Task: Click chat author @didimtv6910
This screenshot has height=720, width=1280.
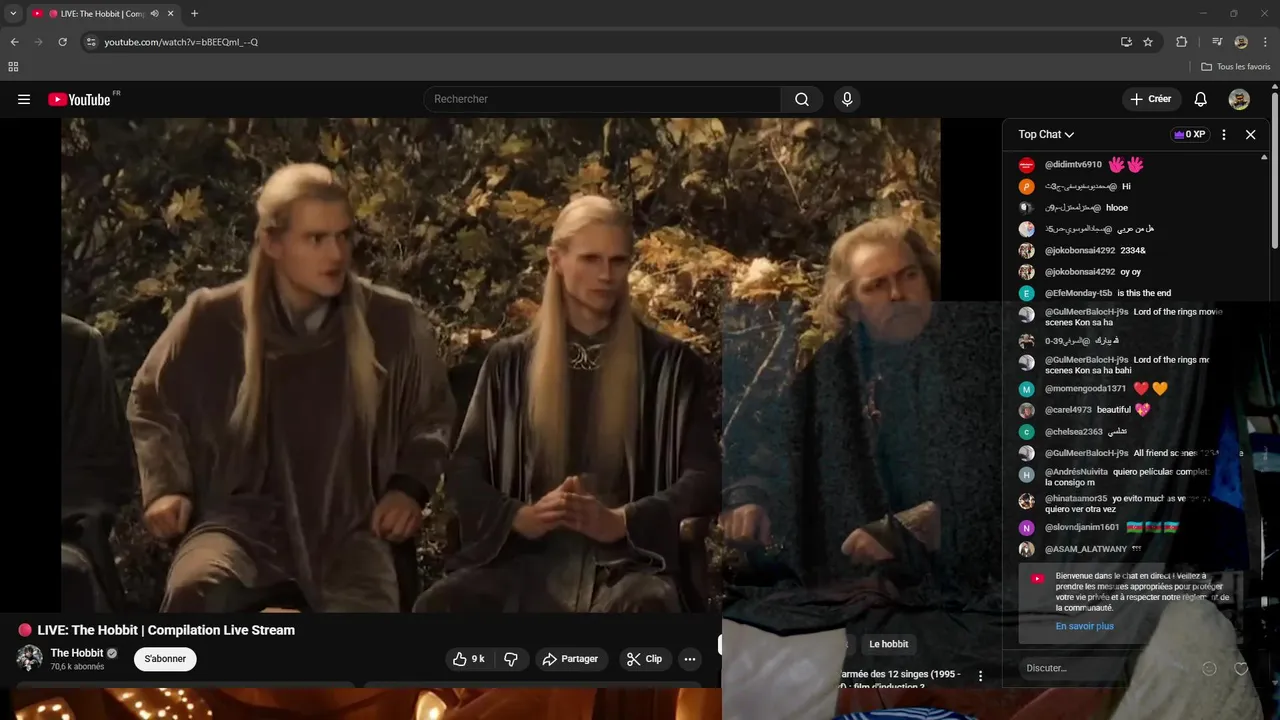Action: tap(1073, 164)
